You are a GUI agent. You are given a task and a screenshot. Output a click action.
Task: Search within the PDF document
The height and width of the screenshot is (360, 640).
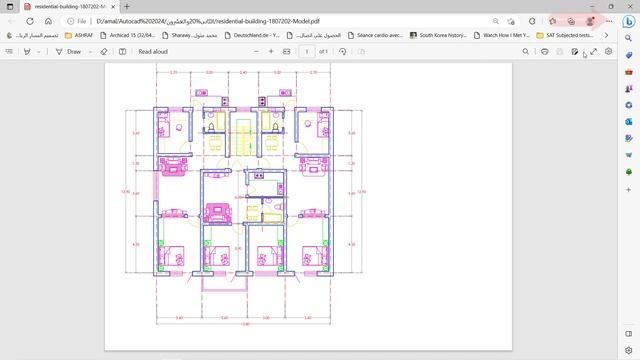point(526,51)
